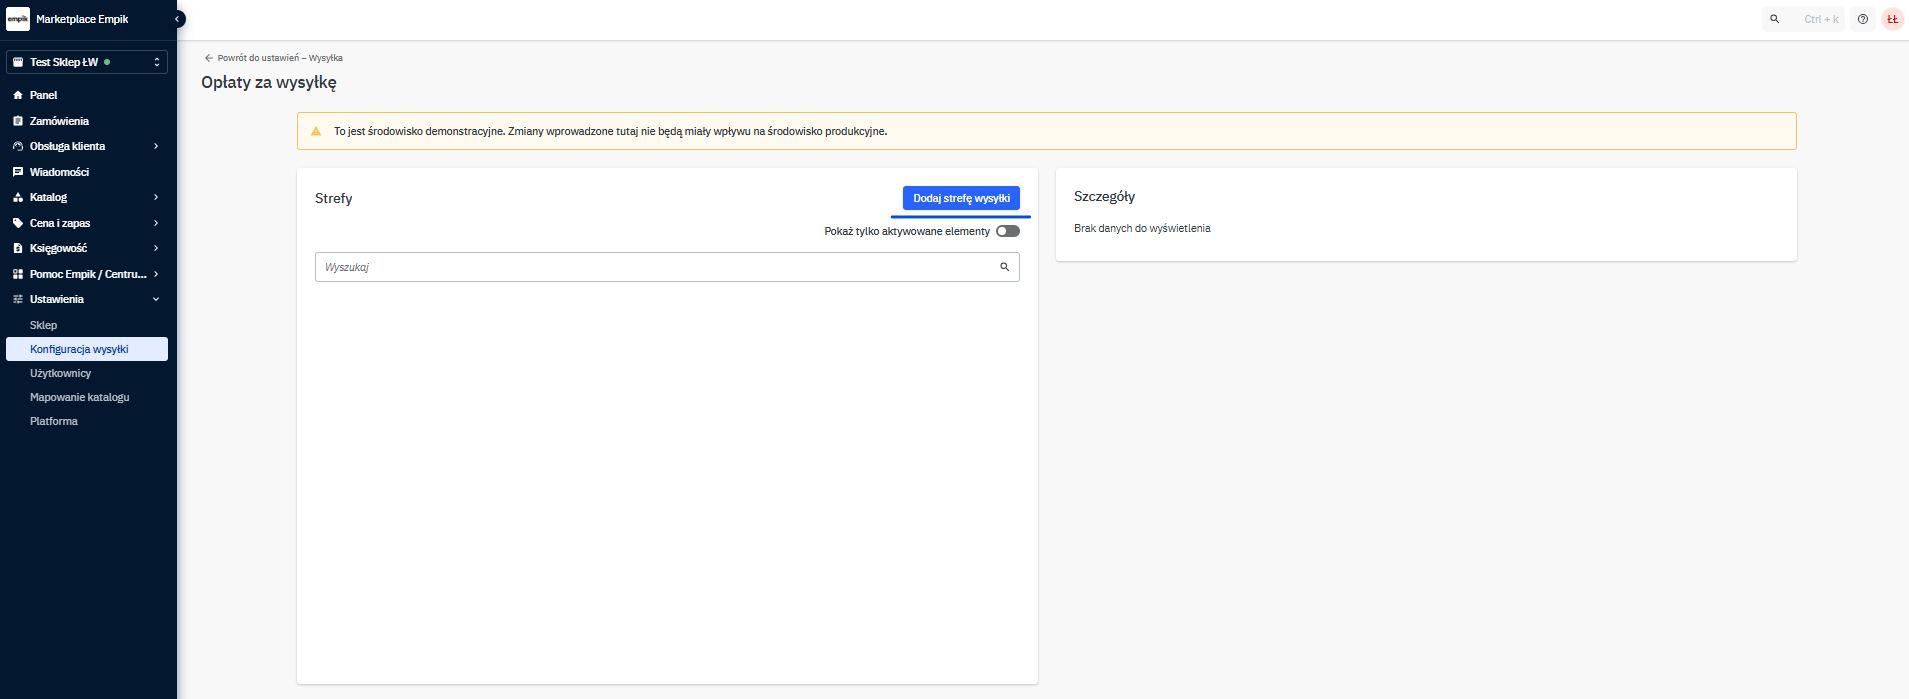Toggle Pokaż tylko aktywowane elementy switch
Screen dimensions: 1909x699
point(1008,231)
